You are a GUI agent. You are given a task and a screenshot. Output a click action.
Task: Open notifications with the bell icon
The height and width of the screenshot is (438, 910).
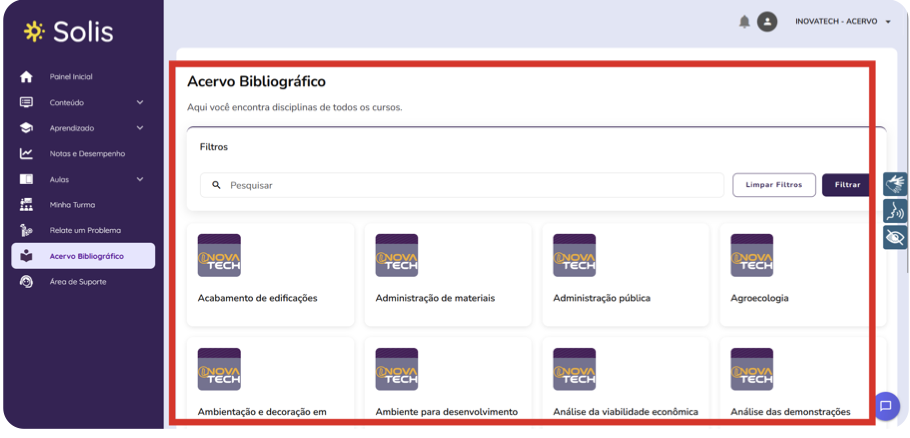pos(744,22)
